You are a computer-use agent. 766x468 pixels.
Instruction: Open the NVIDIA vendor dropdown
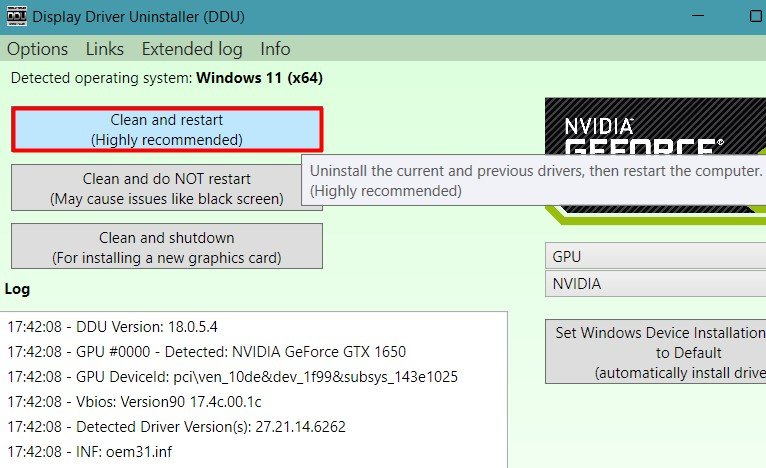click(x=655, y=283)
